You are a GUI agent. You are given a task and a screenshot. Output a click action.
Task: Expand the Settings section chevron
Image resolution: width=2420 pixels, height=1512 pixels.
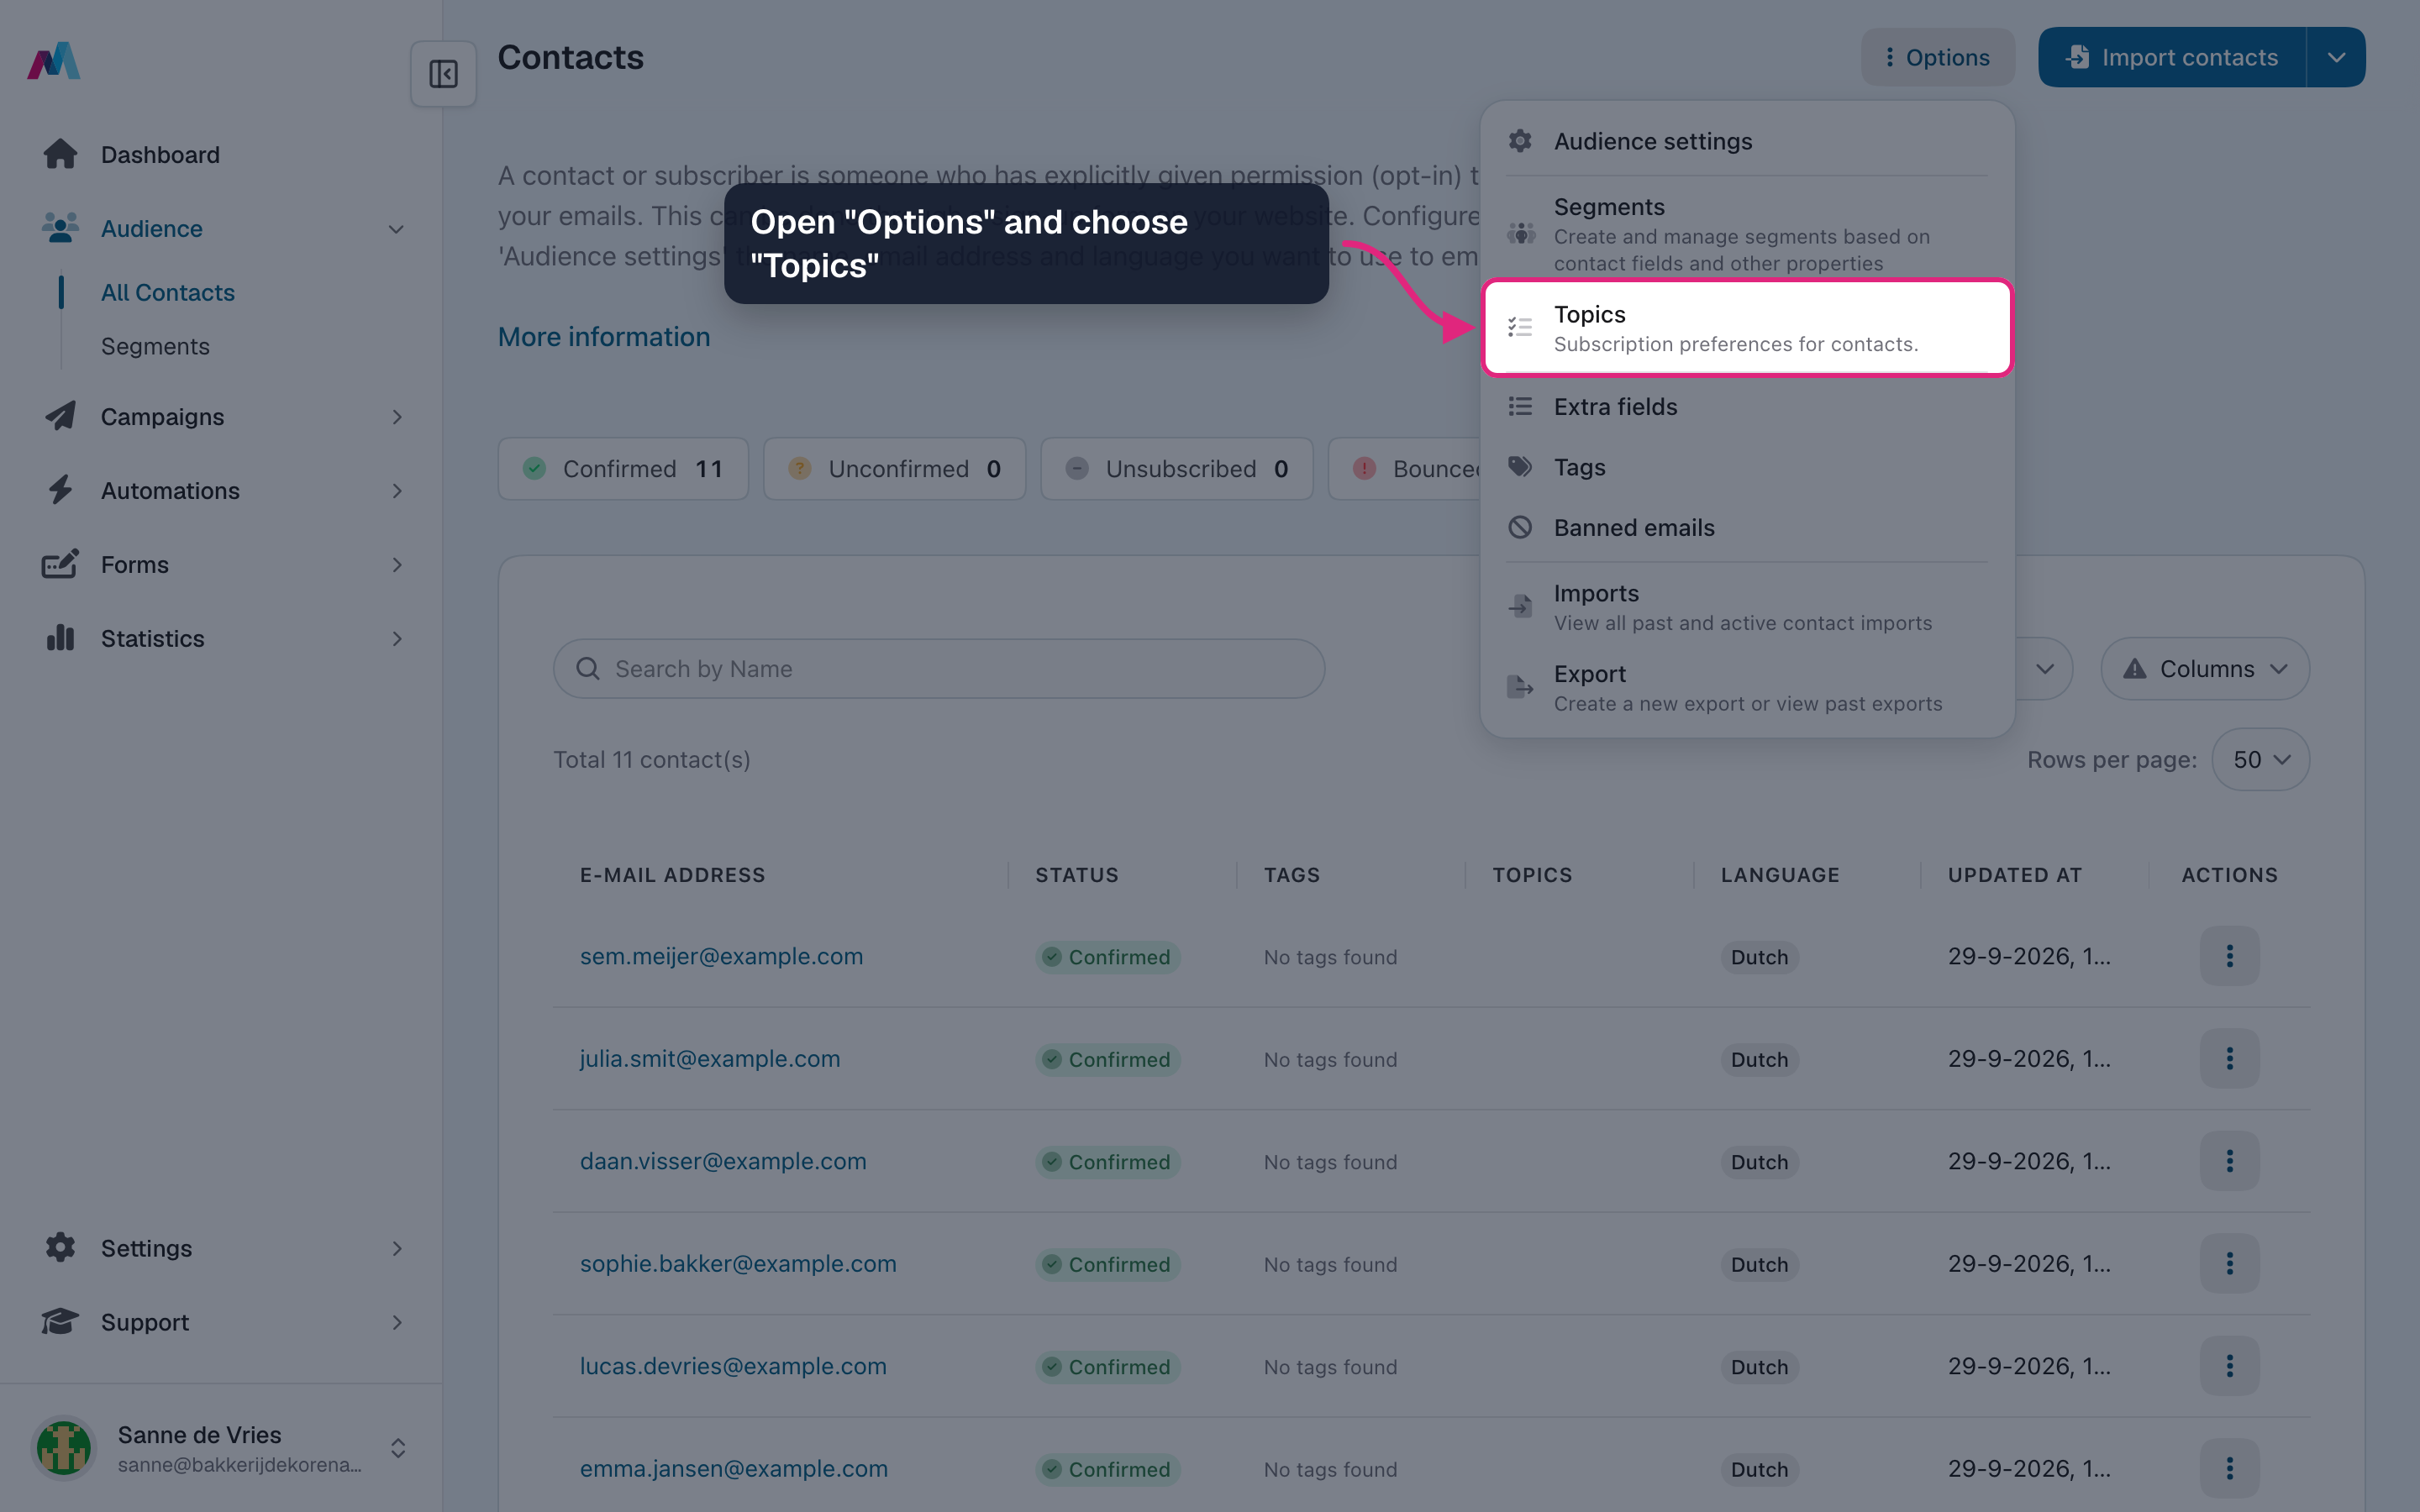click(x=396, y=1248)
